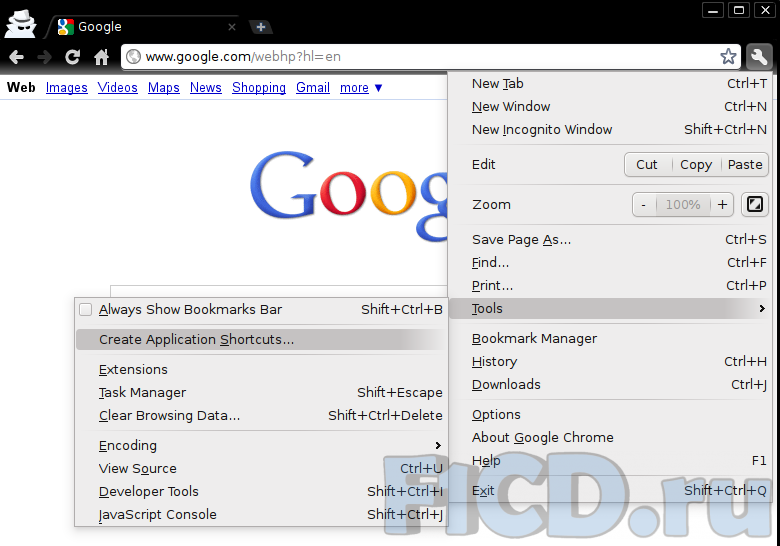Select Clear Browsing Data...
Screen dimensions: 780x546
[x=261, y=416]
